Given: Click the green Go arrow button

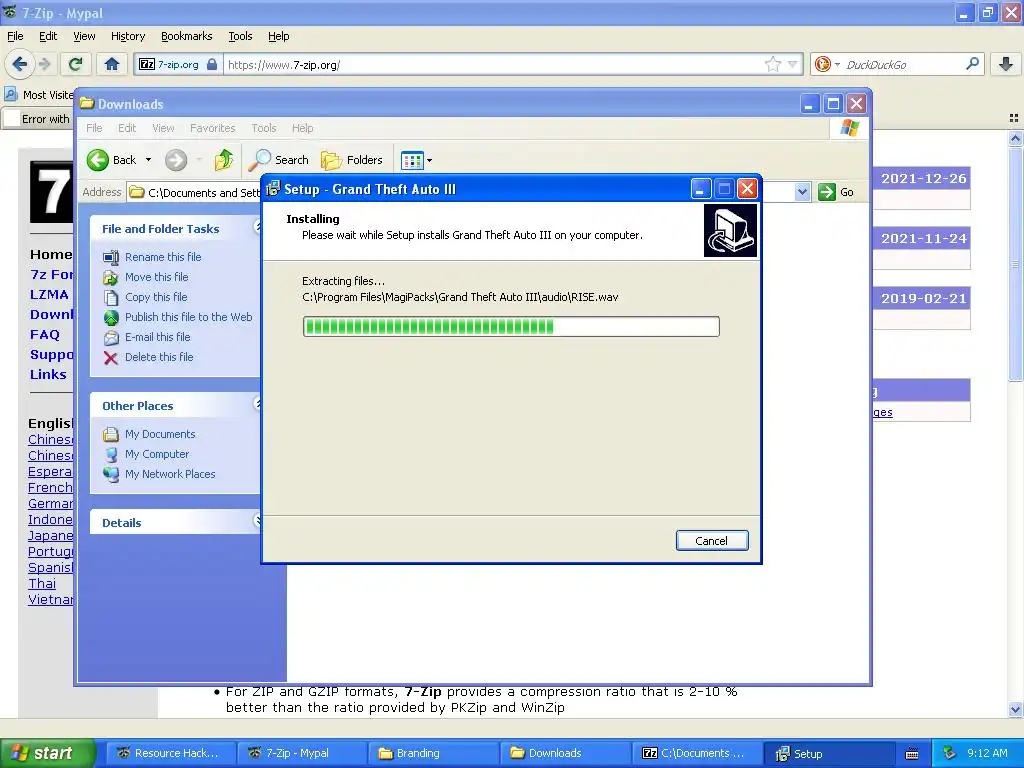Looking at the screenshot, I should (827, 192).
